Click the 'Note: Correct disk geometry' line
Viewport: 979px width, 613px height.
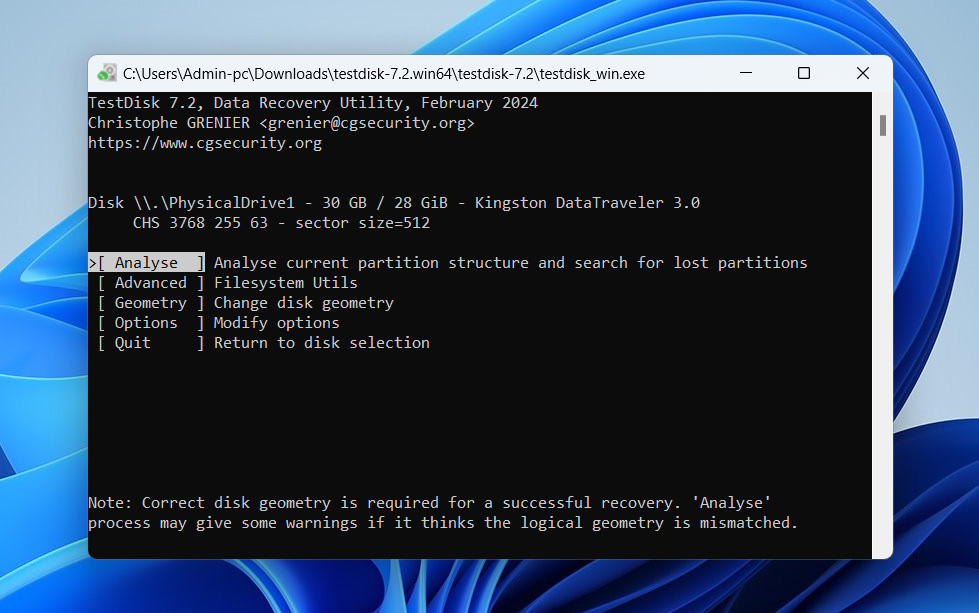pos(430,503)
